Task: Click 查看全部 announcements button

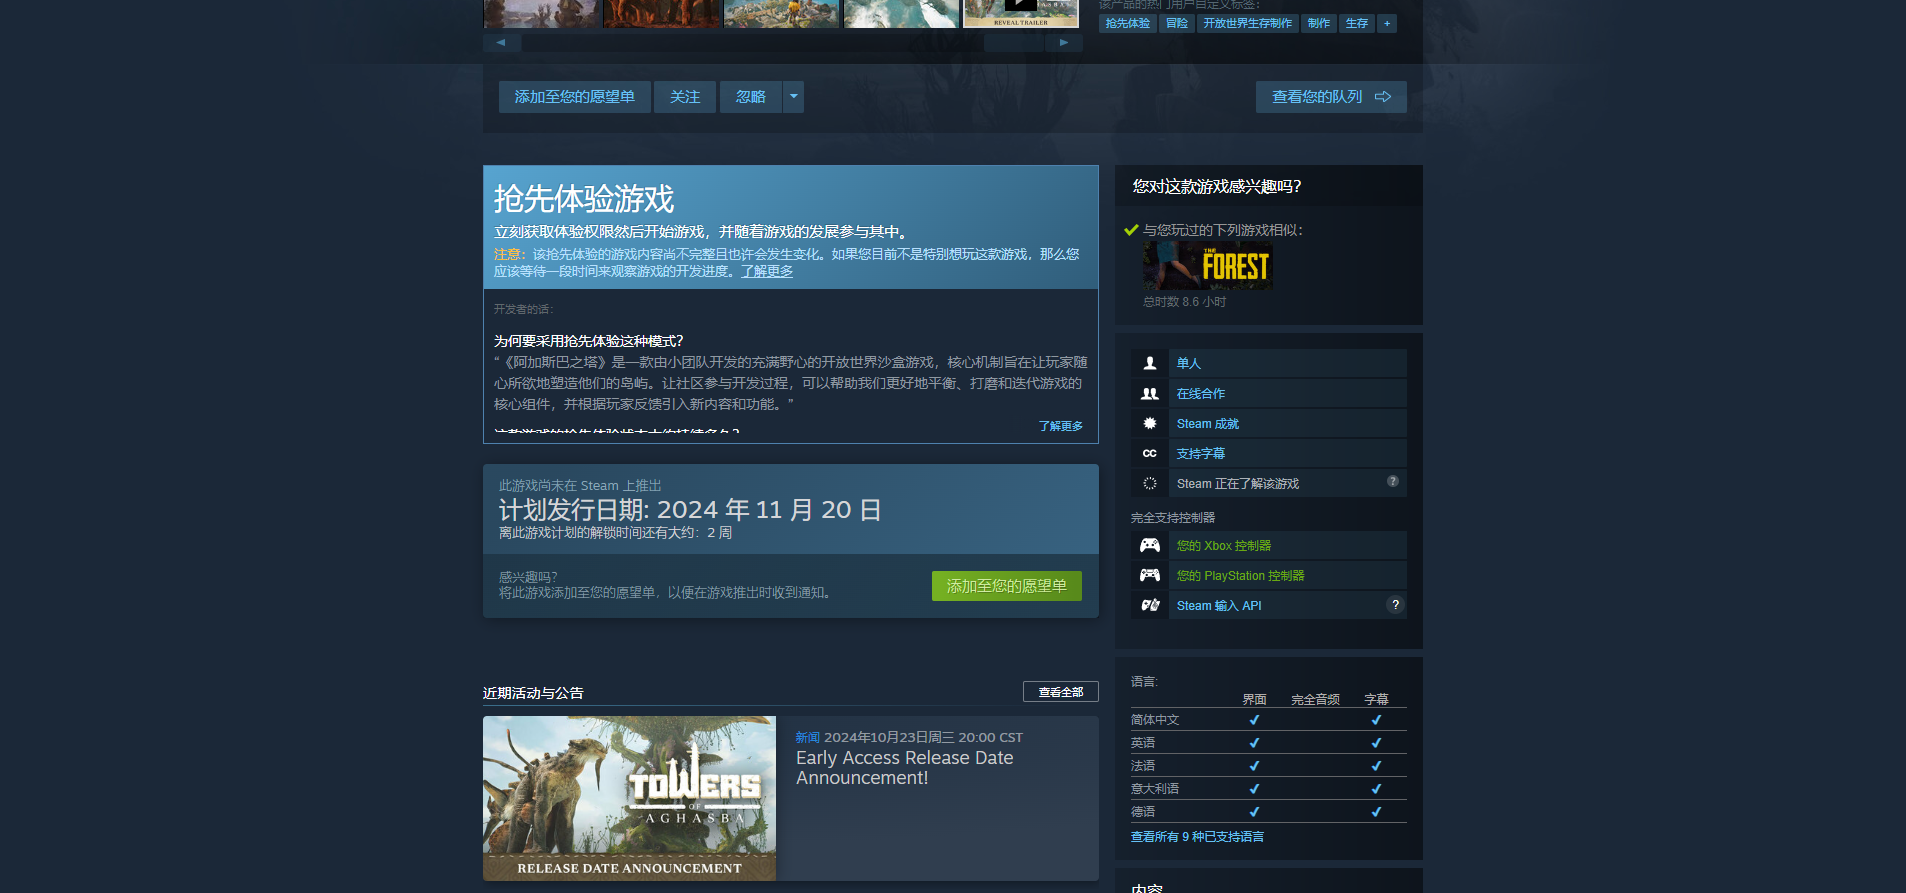Action: tap(1061, 692)
